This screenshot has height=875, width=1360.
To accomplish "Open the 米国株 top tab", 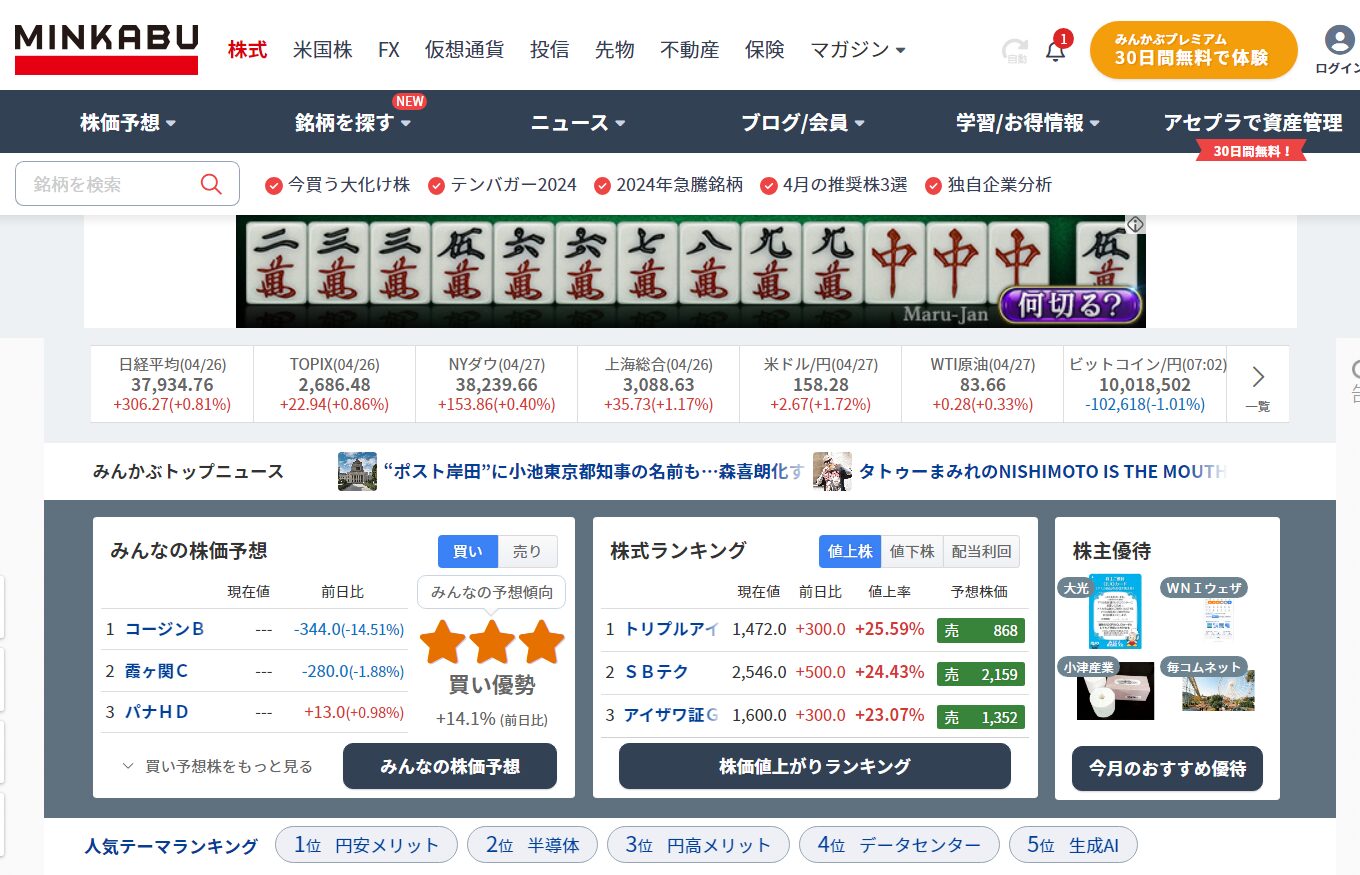I will point(322,49).
